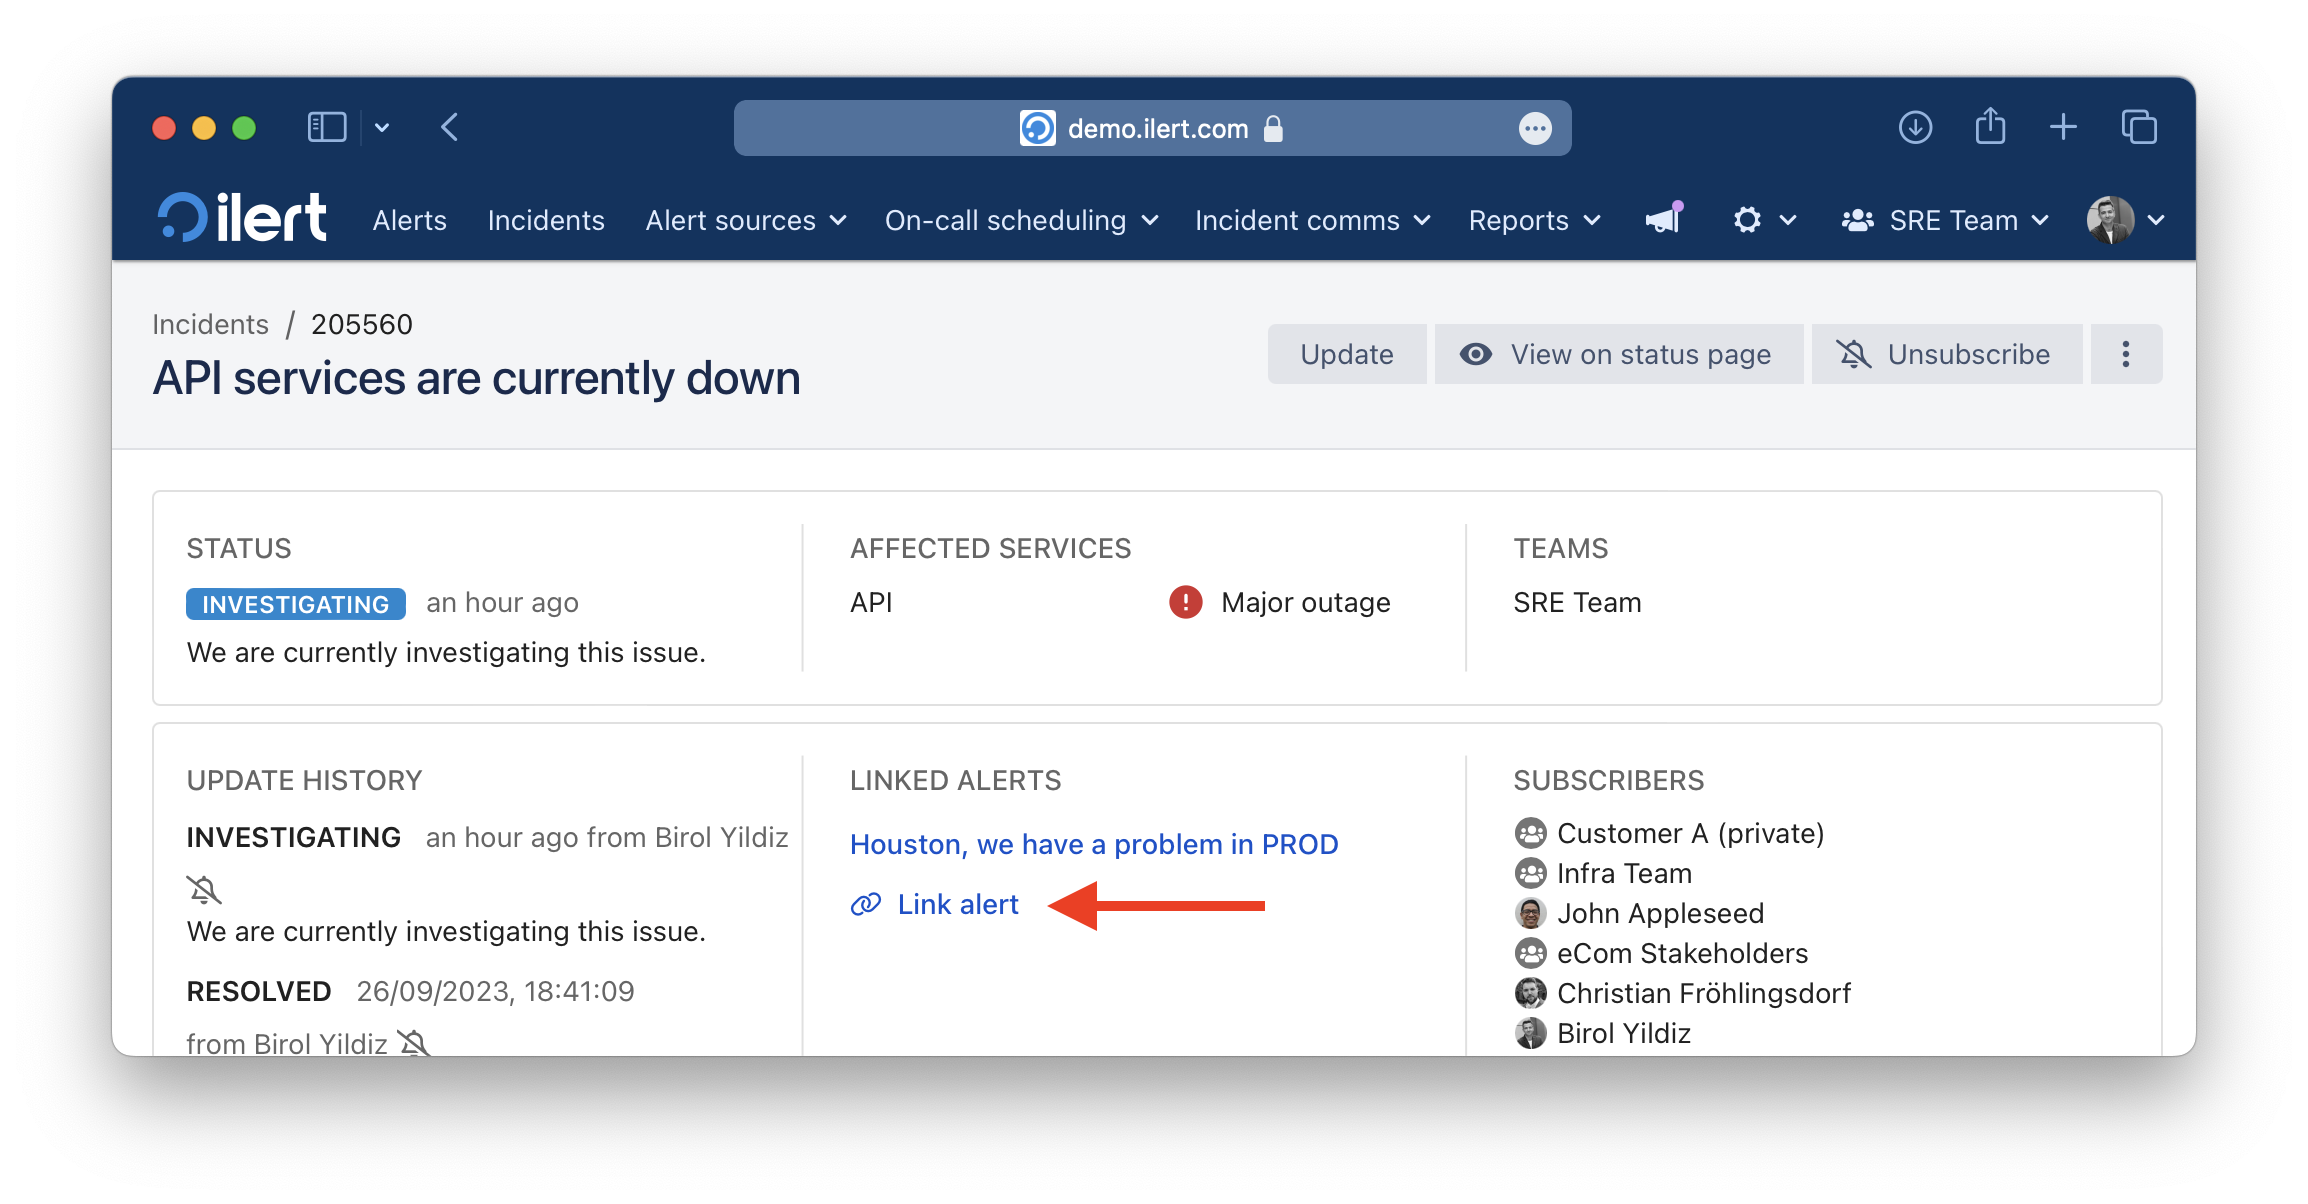Expand the Alert sources dropdown
The height and width of the screenshot is (1204, 2308).
tap(746, 220)
